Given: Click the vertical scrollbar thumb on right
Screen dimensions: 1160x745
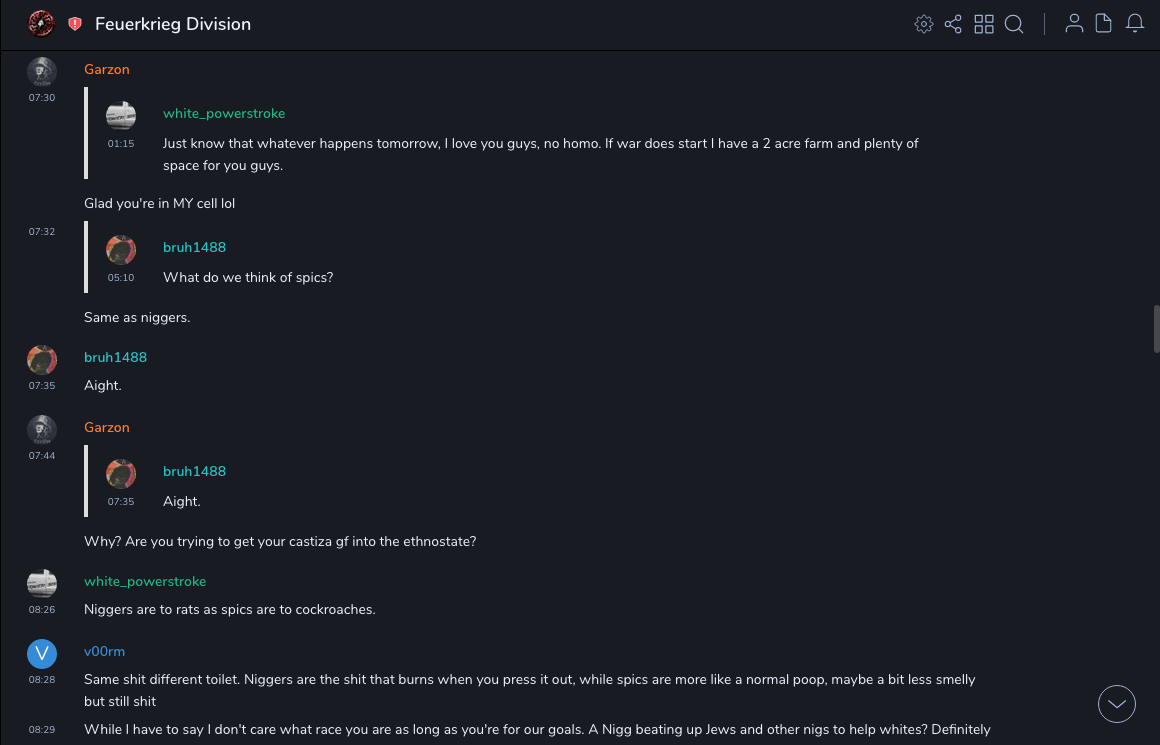Looking at the screenshot, I should coord(1157,329).
